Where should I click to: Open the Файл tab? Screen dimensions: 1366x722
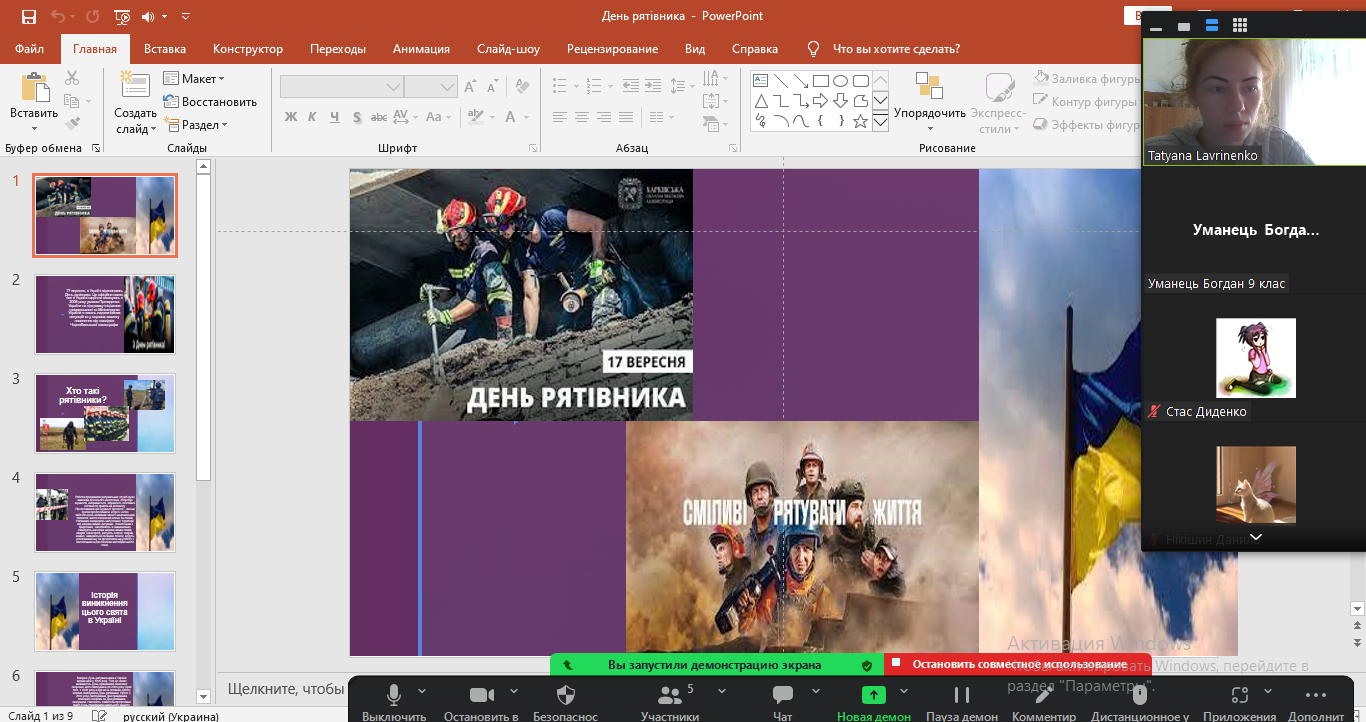click(x=30, y=49)
